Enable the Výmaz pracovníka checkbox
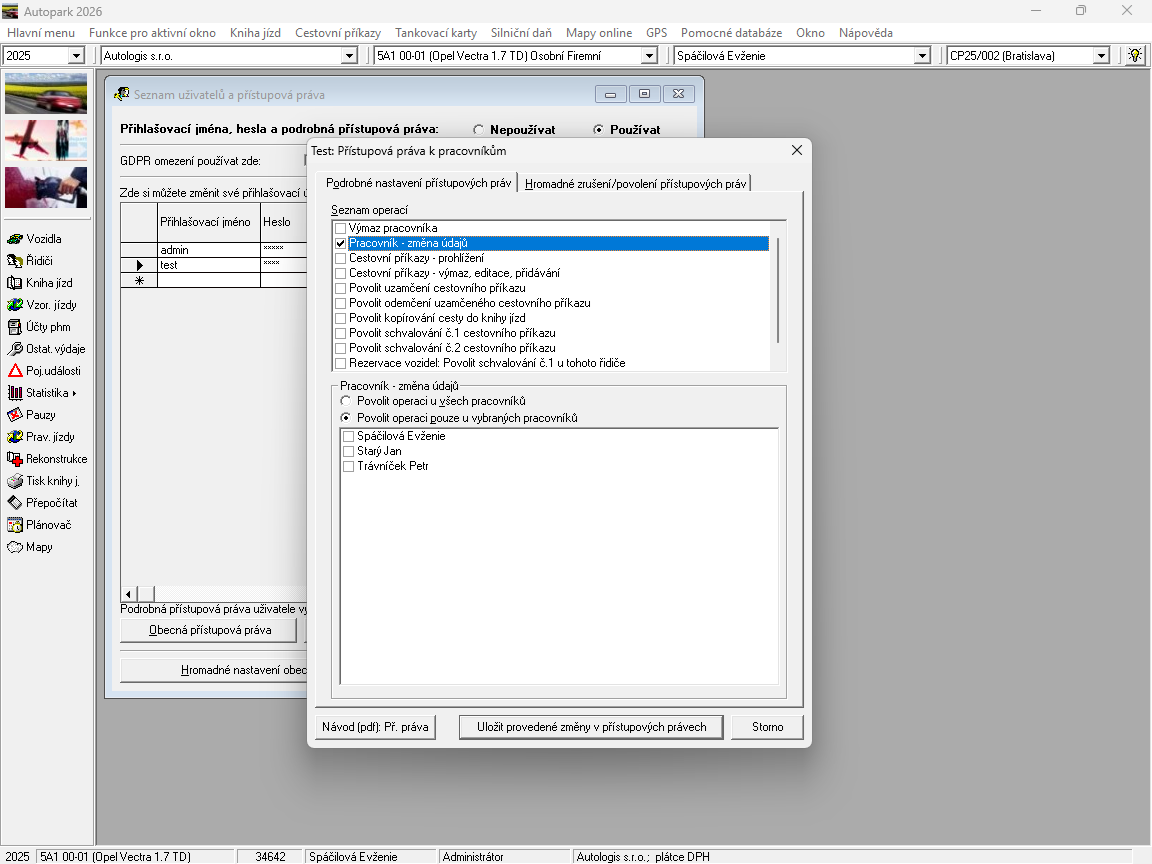This screenshot has height=864, width=1152. pos(341,229)
